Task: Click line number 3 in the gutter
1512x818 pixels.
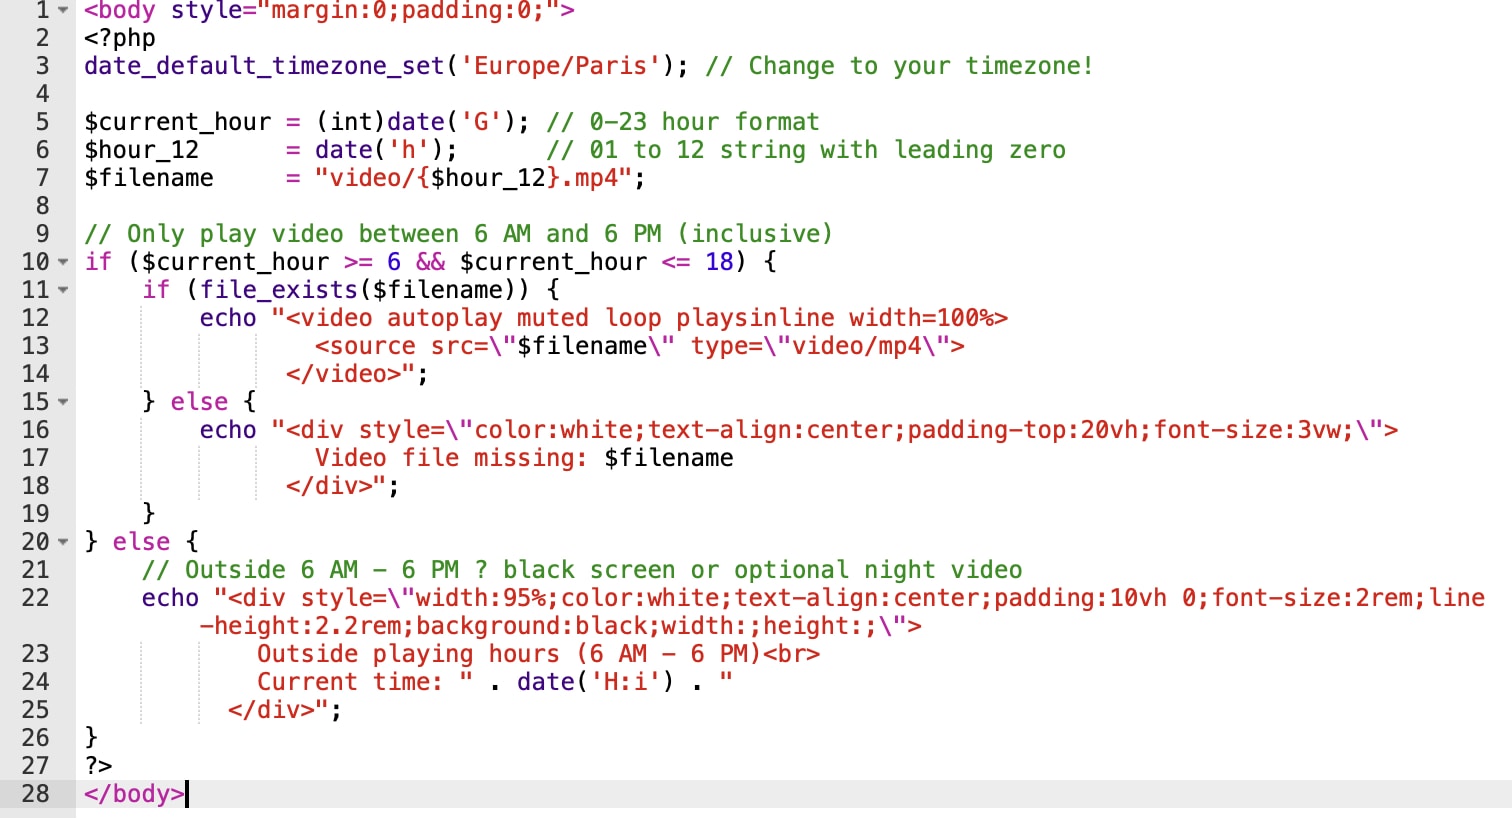Action: (x=41, y=66)
